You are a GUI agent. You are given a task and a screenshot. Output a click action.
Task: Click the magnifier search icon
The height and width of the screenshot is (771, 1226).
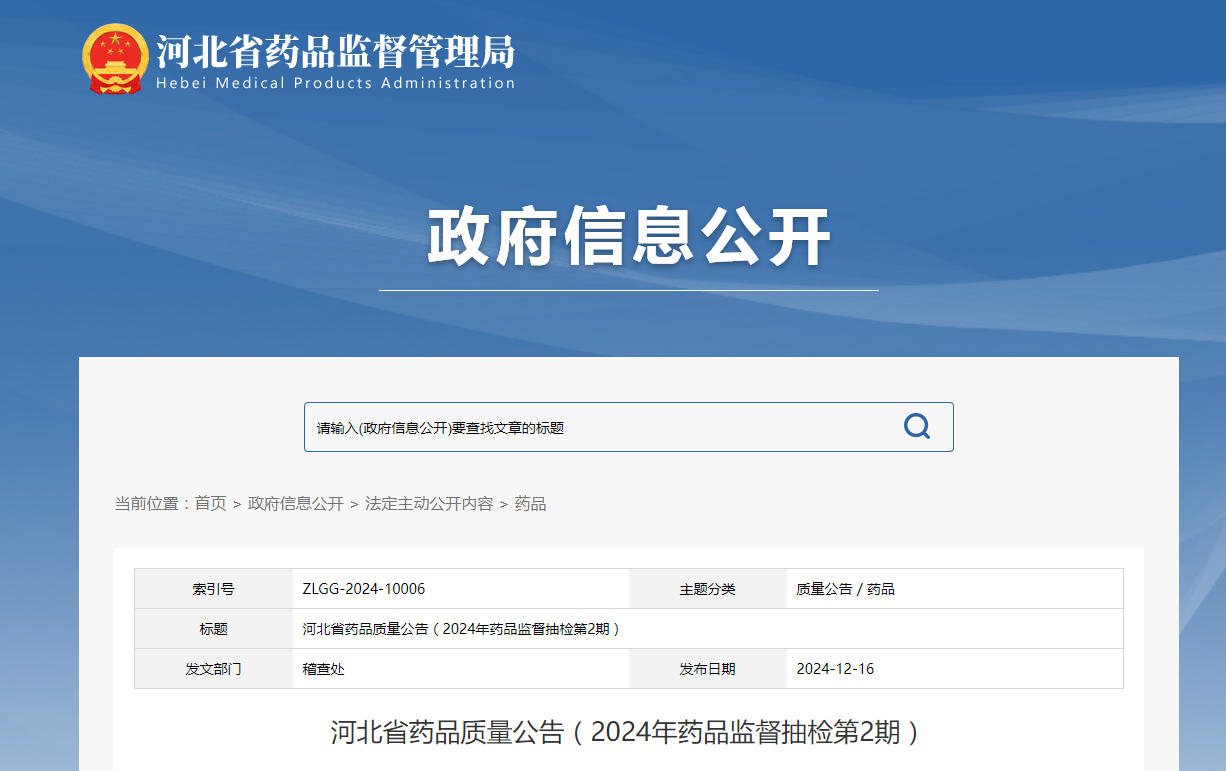pos(917,427)
